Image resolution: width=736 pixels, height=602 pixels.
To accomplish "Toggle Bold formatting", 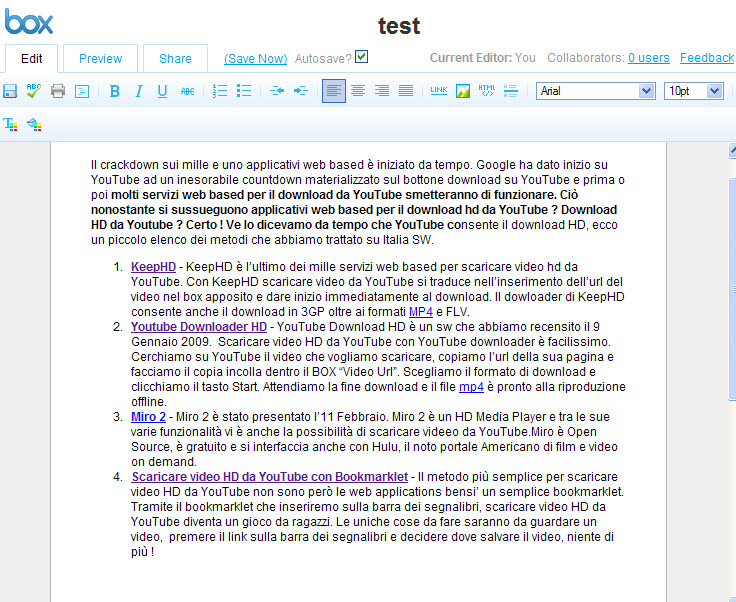I will (115, 91).
